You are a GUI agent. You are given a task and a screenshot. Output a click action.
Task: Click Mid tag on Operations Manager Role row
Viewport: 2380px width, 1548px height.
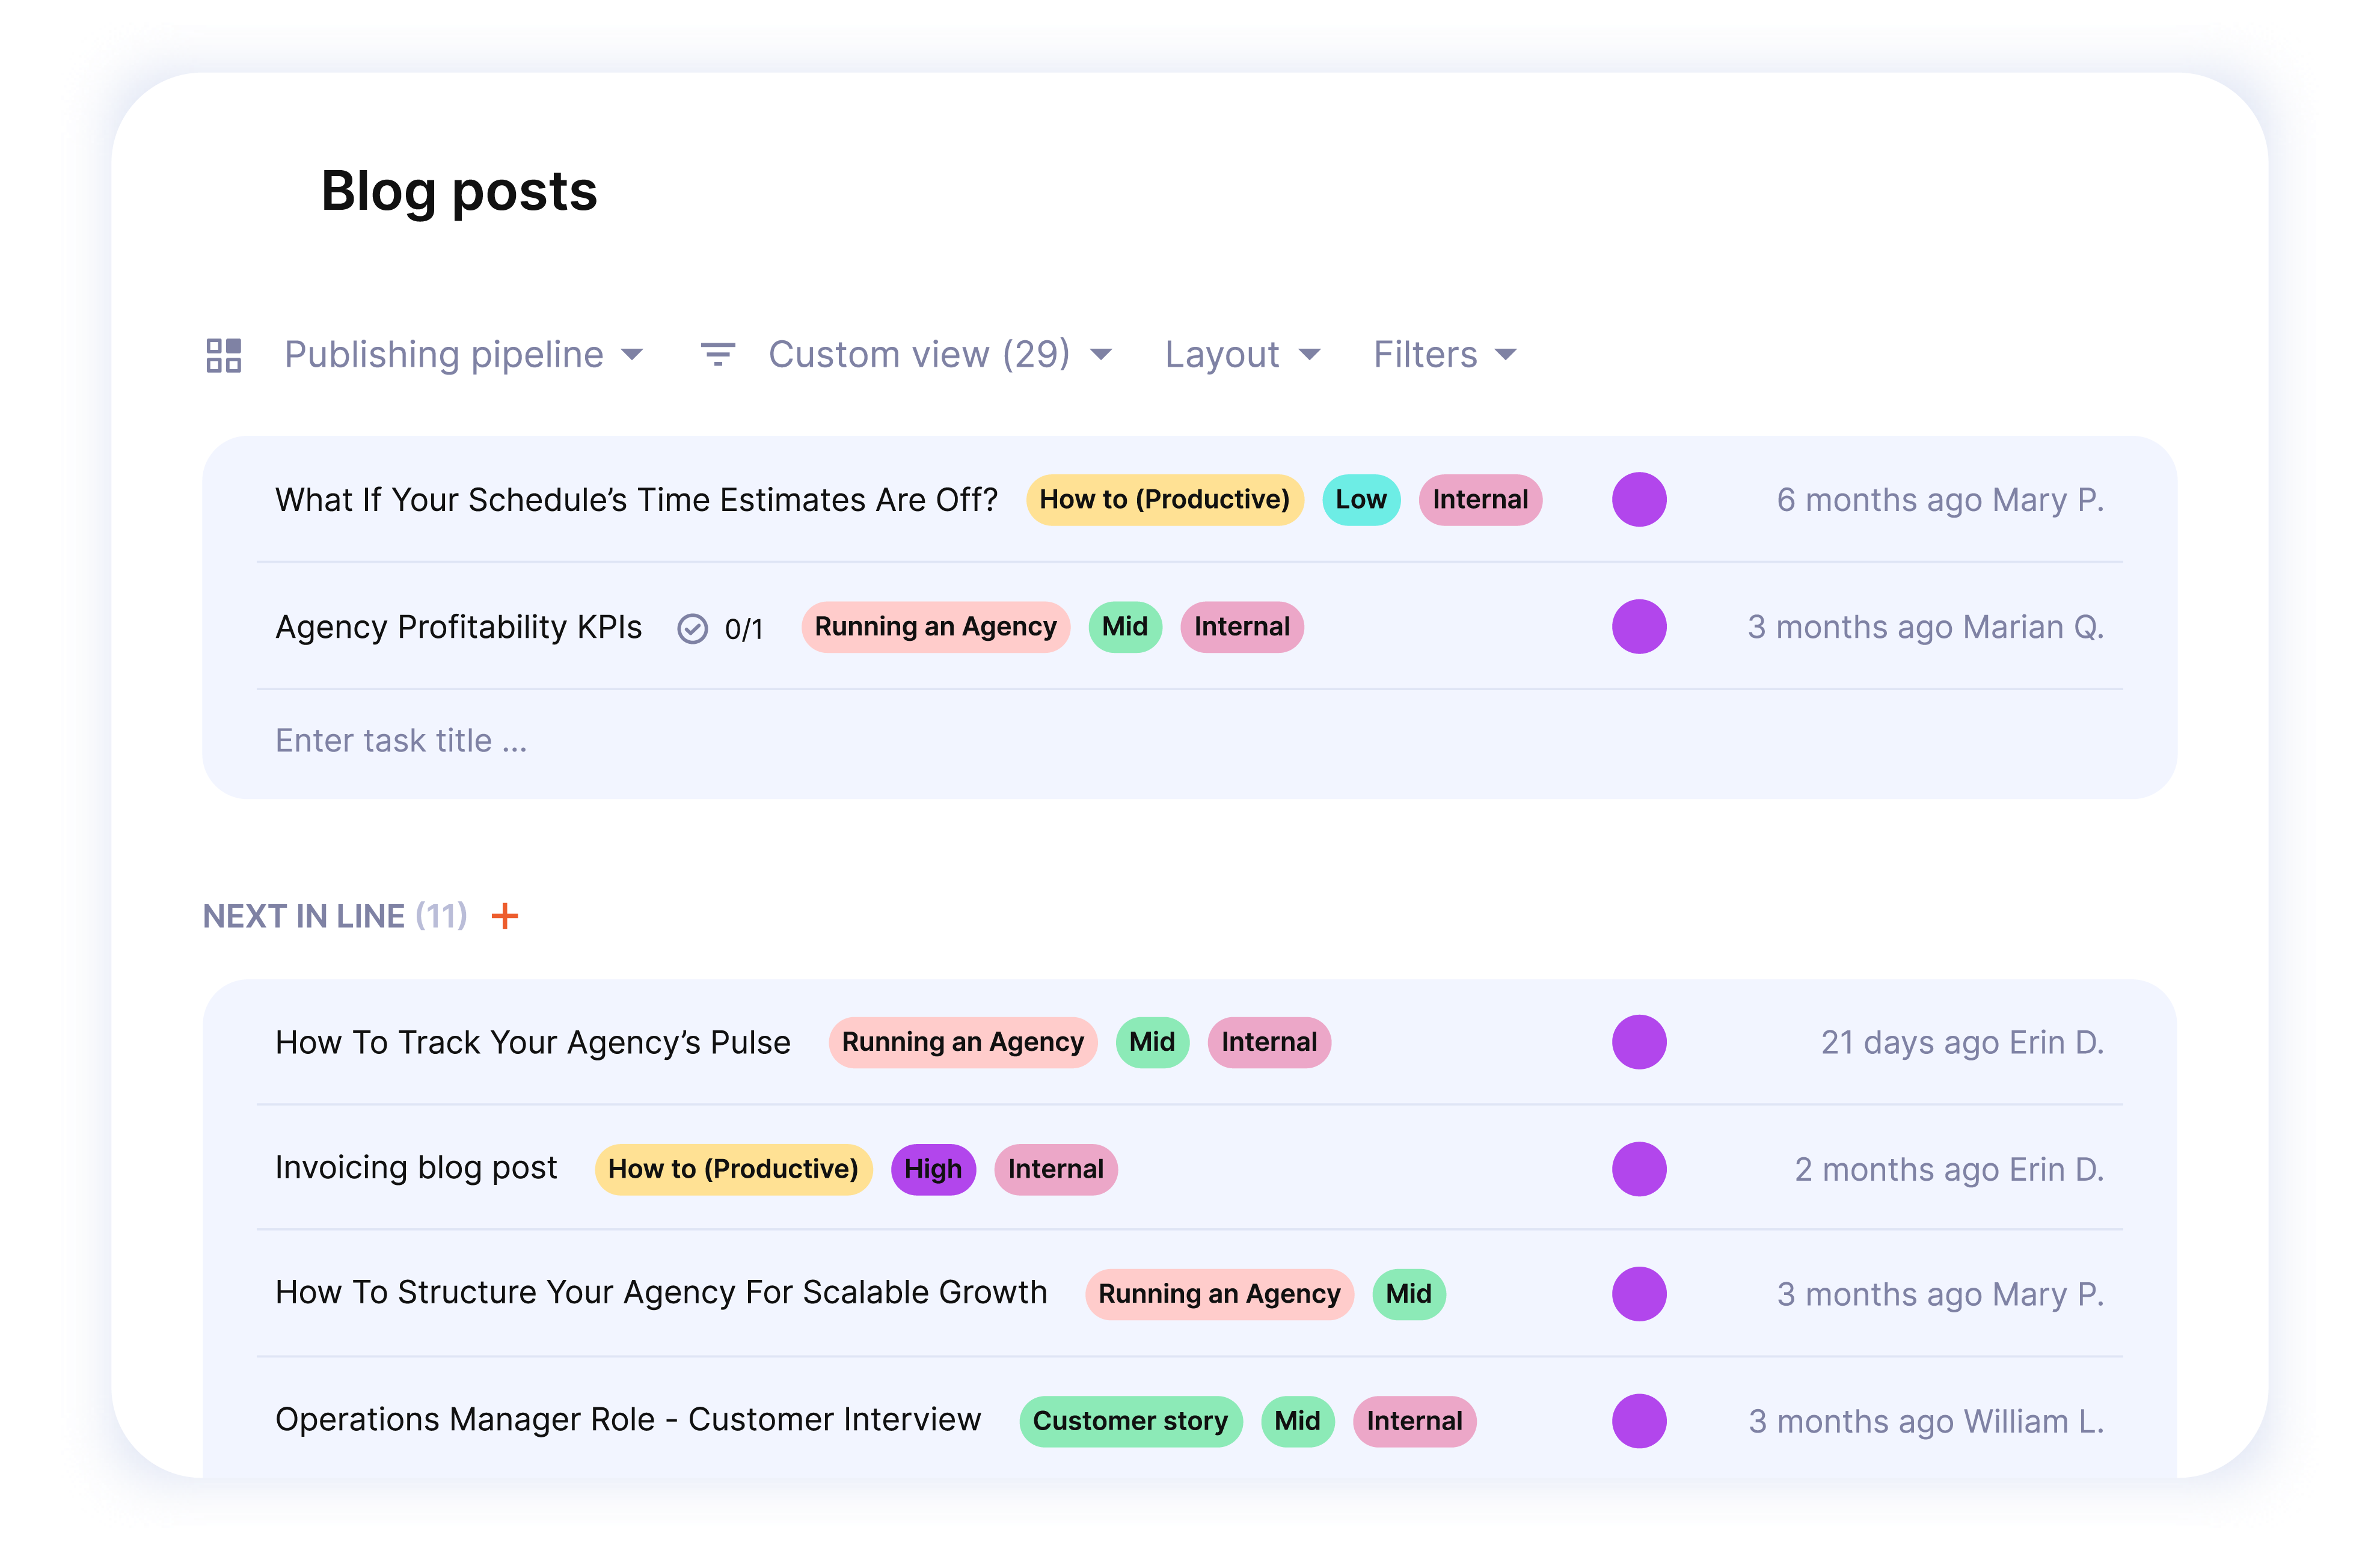1297,1421
